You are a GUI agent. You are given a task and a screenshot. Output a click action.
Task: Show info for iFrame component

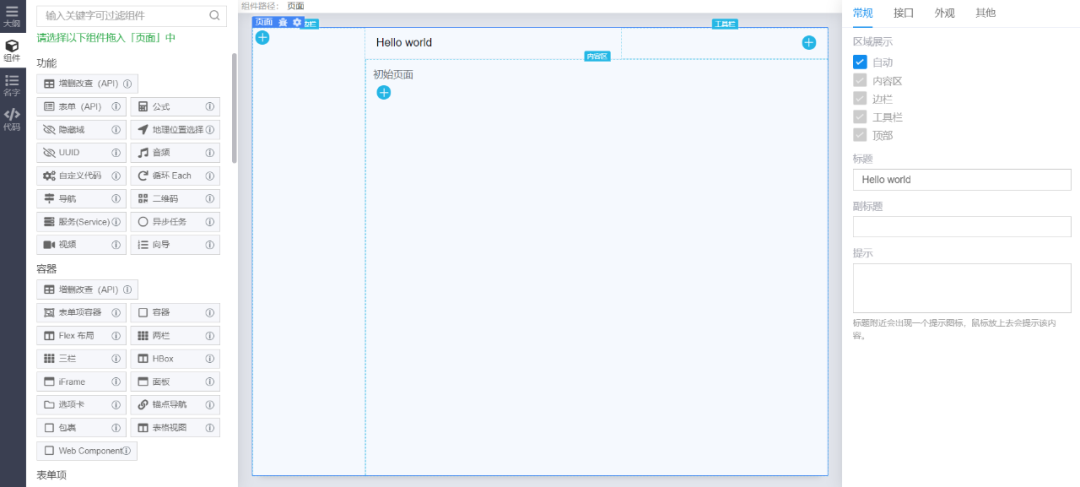(x=116, y=382)
